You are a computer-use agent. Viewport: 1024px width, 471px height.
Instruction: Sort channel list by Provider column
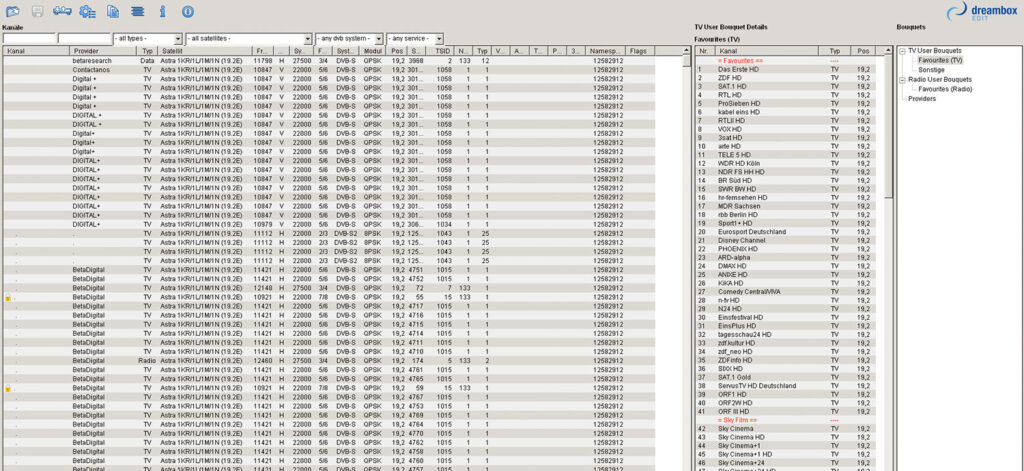[86, 50]
